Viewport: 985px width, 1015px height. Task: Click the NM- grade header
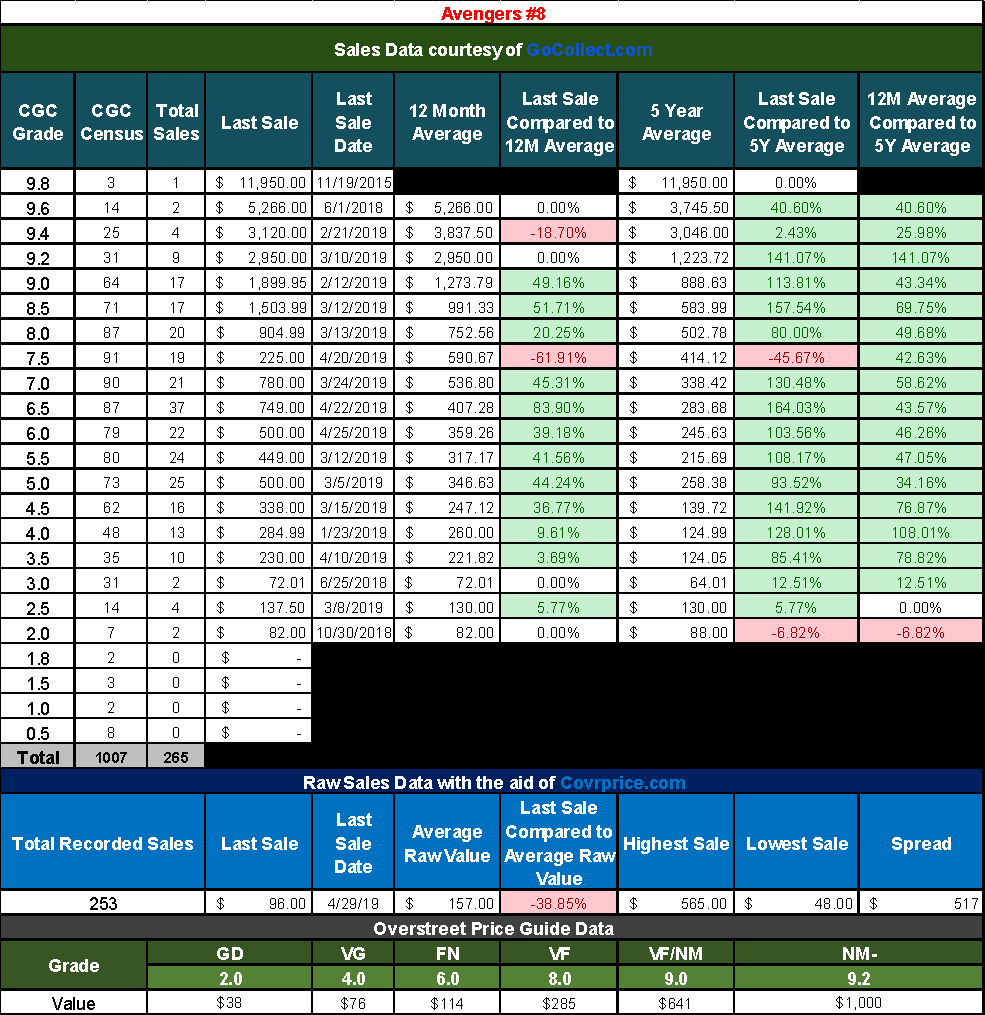click(x=859, y=954)
